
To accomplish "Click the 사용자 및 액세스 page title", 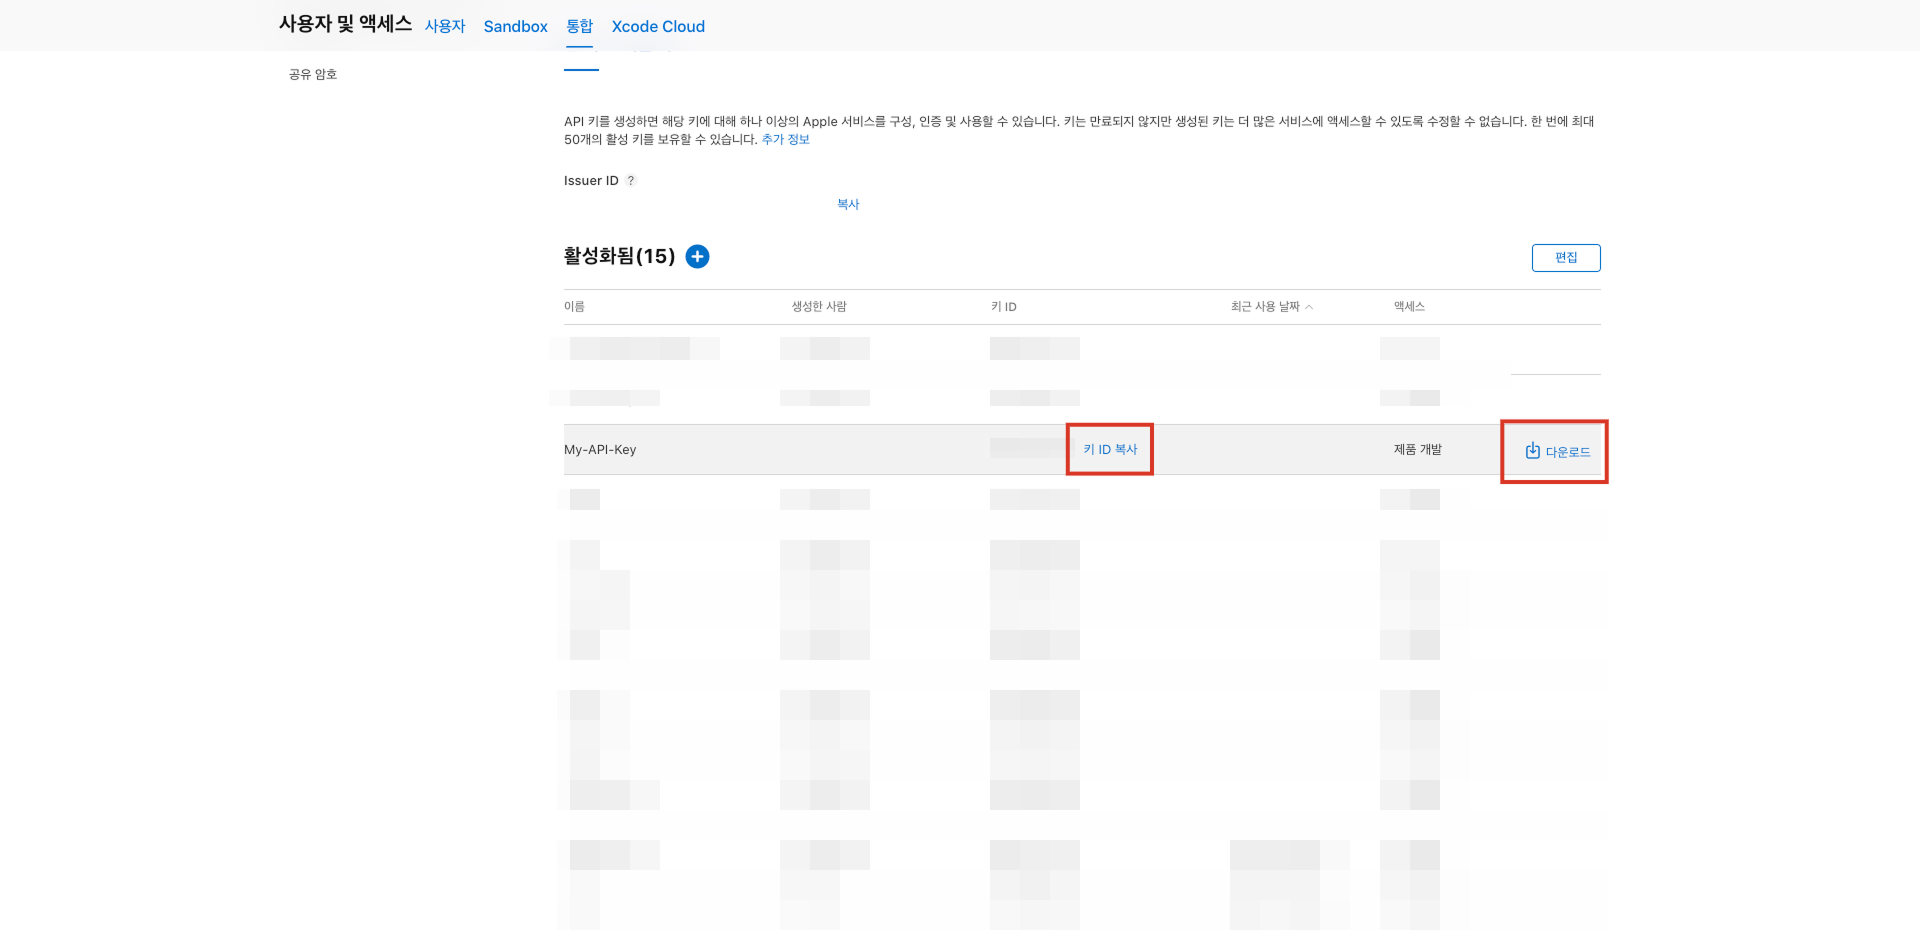I will (x=345, y=24).
